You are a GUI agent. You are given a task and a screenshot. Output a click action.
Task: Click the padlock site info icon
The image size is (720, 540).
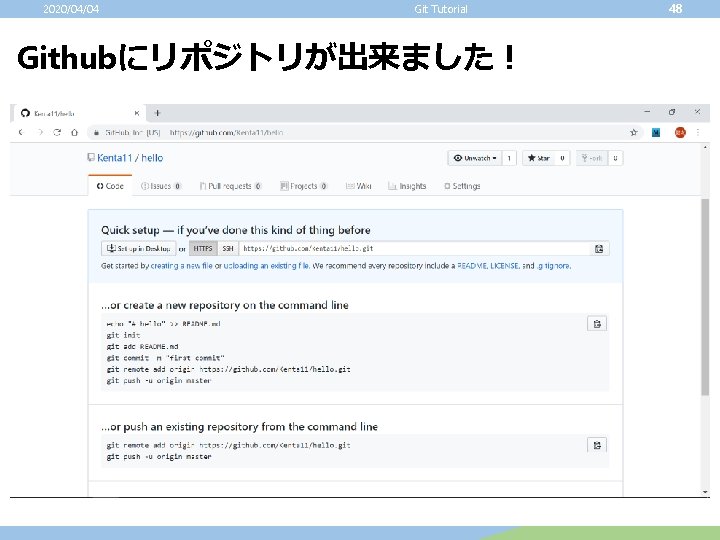pos(96,133)
